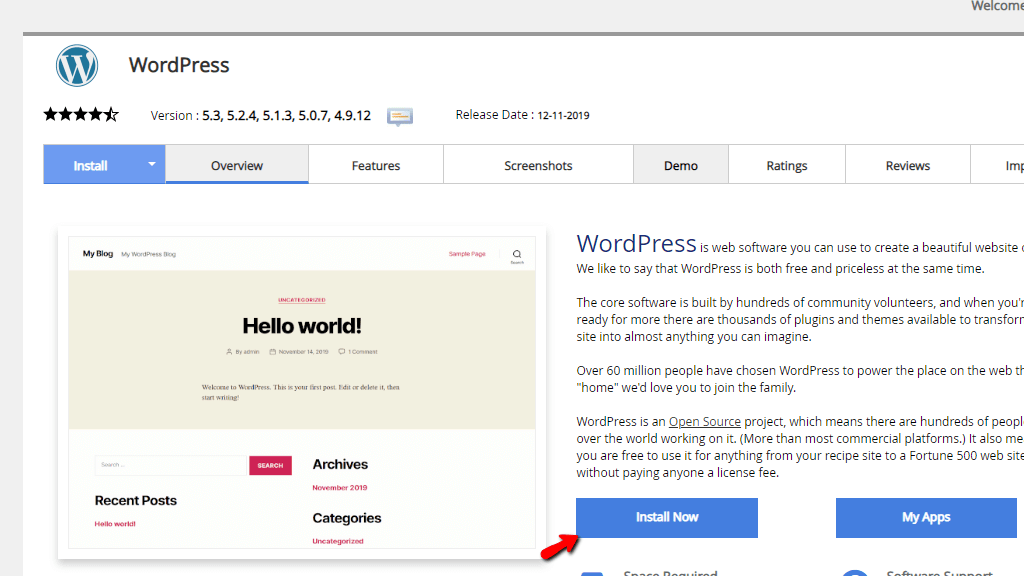Click the WordPress logo icon

click(x=77, y=65)
